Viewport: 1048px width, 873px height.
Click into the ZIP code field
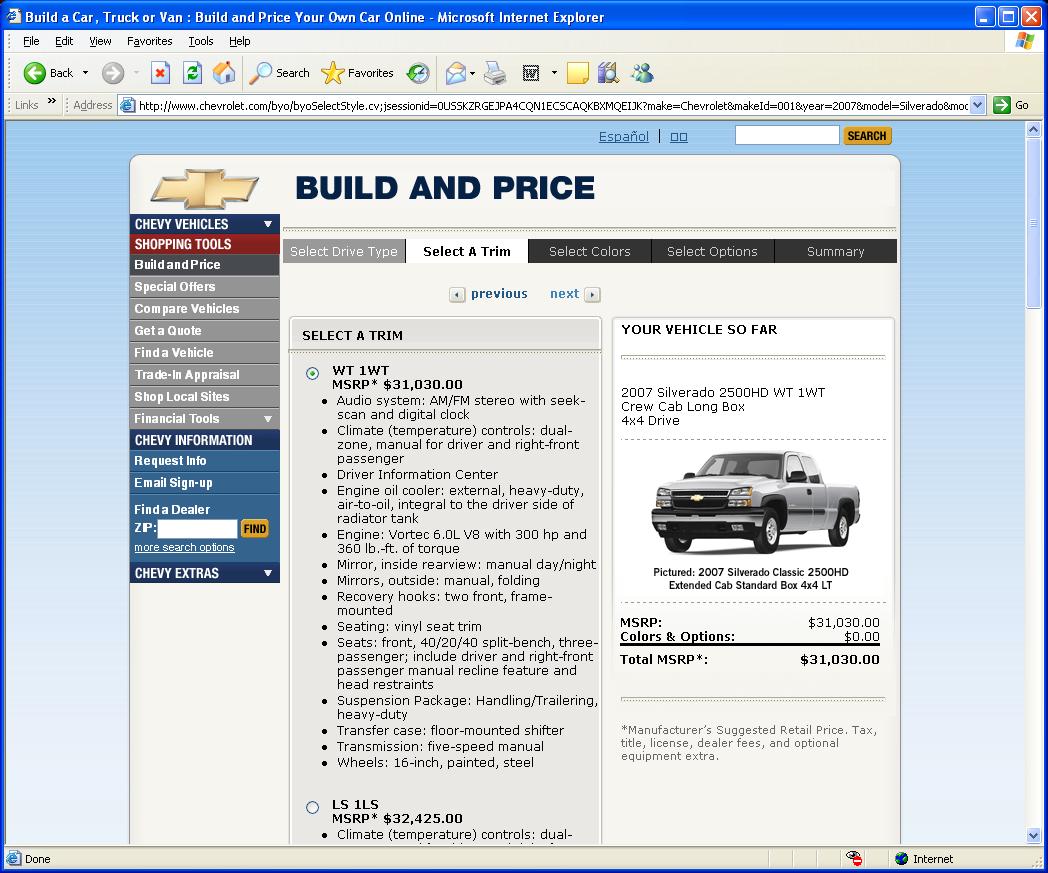197,529
